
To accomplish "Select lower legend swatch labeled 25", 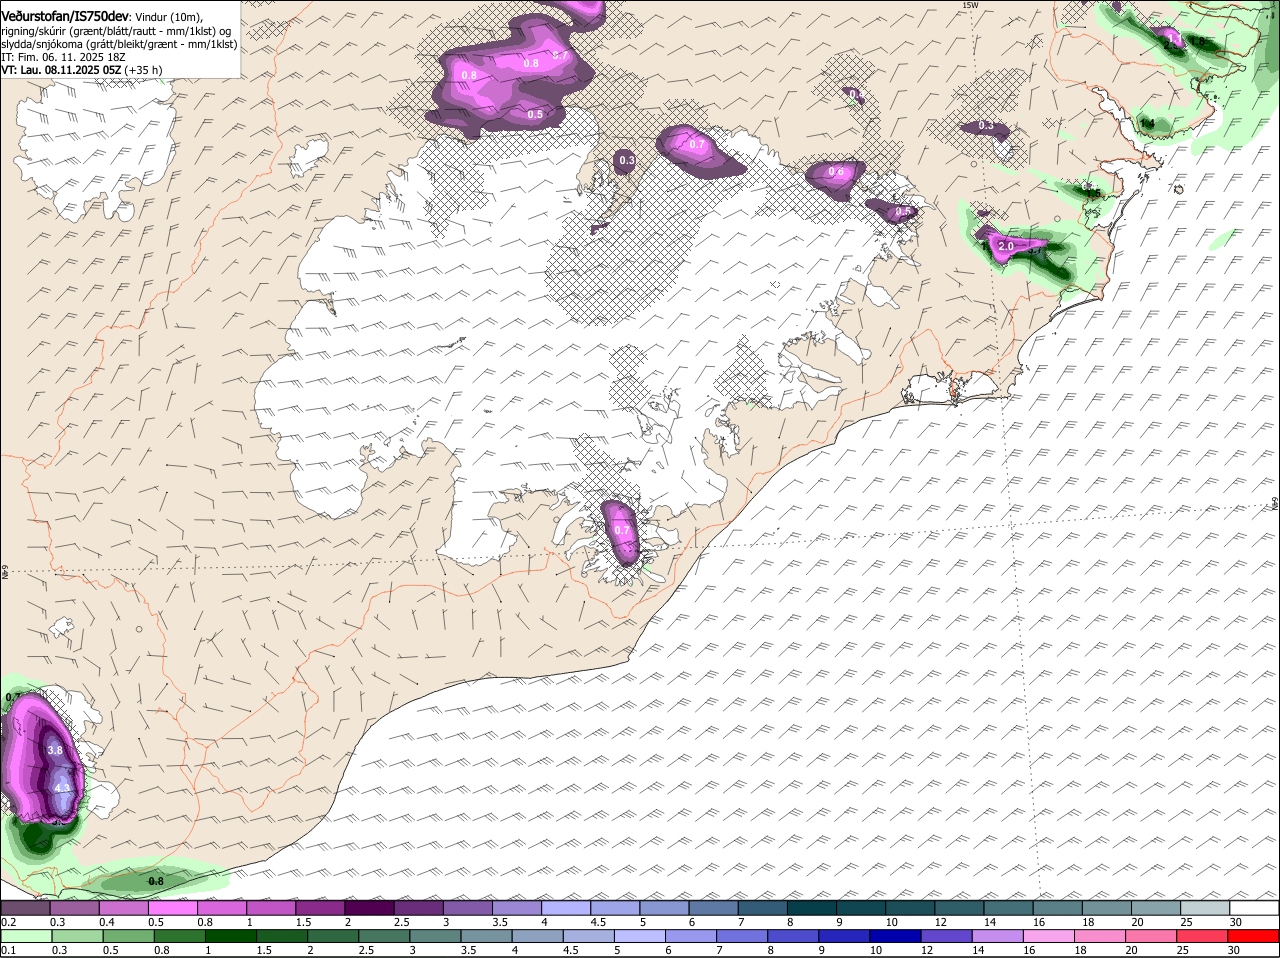I will coord(1203,937).
